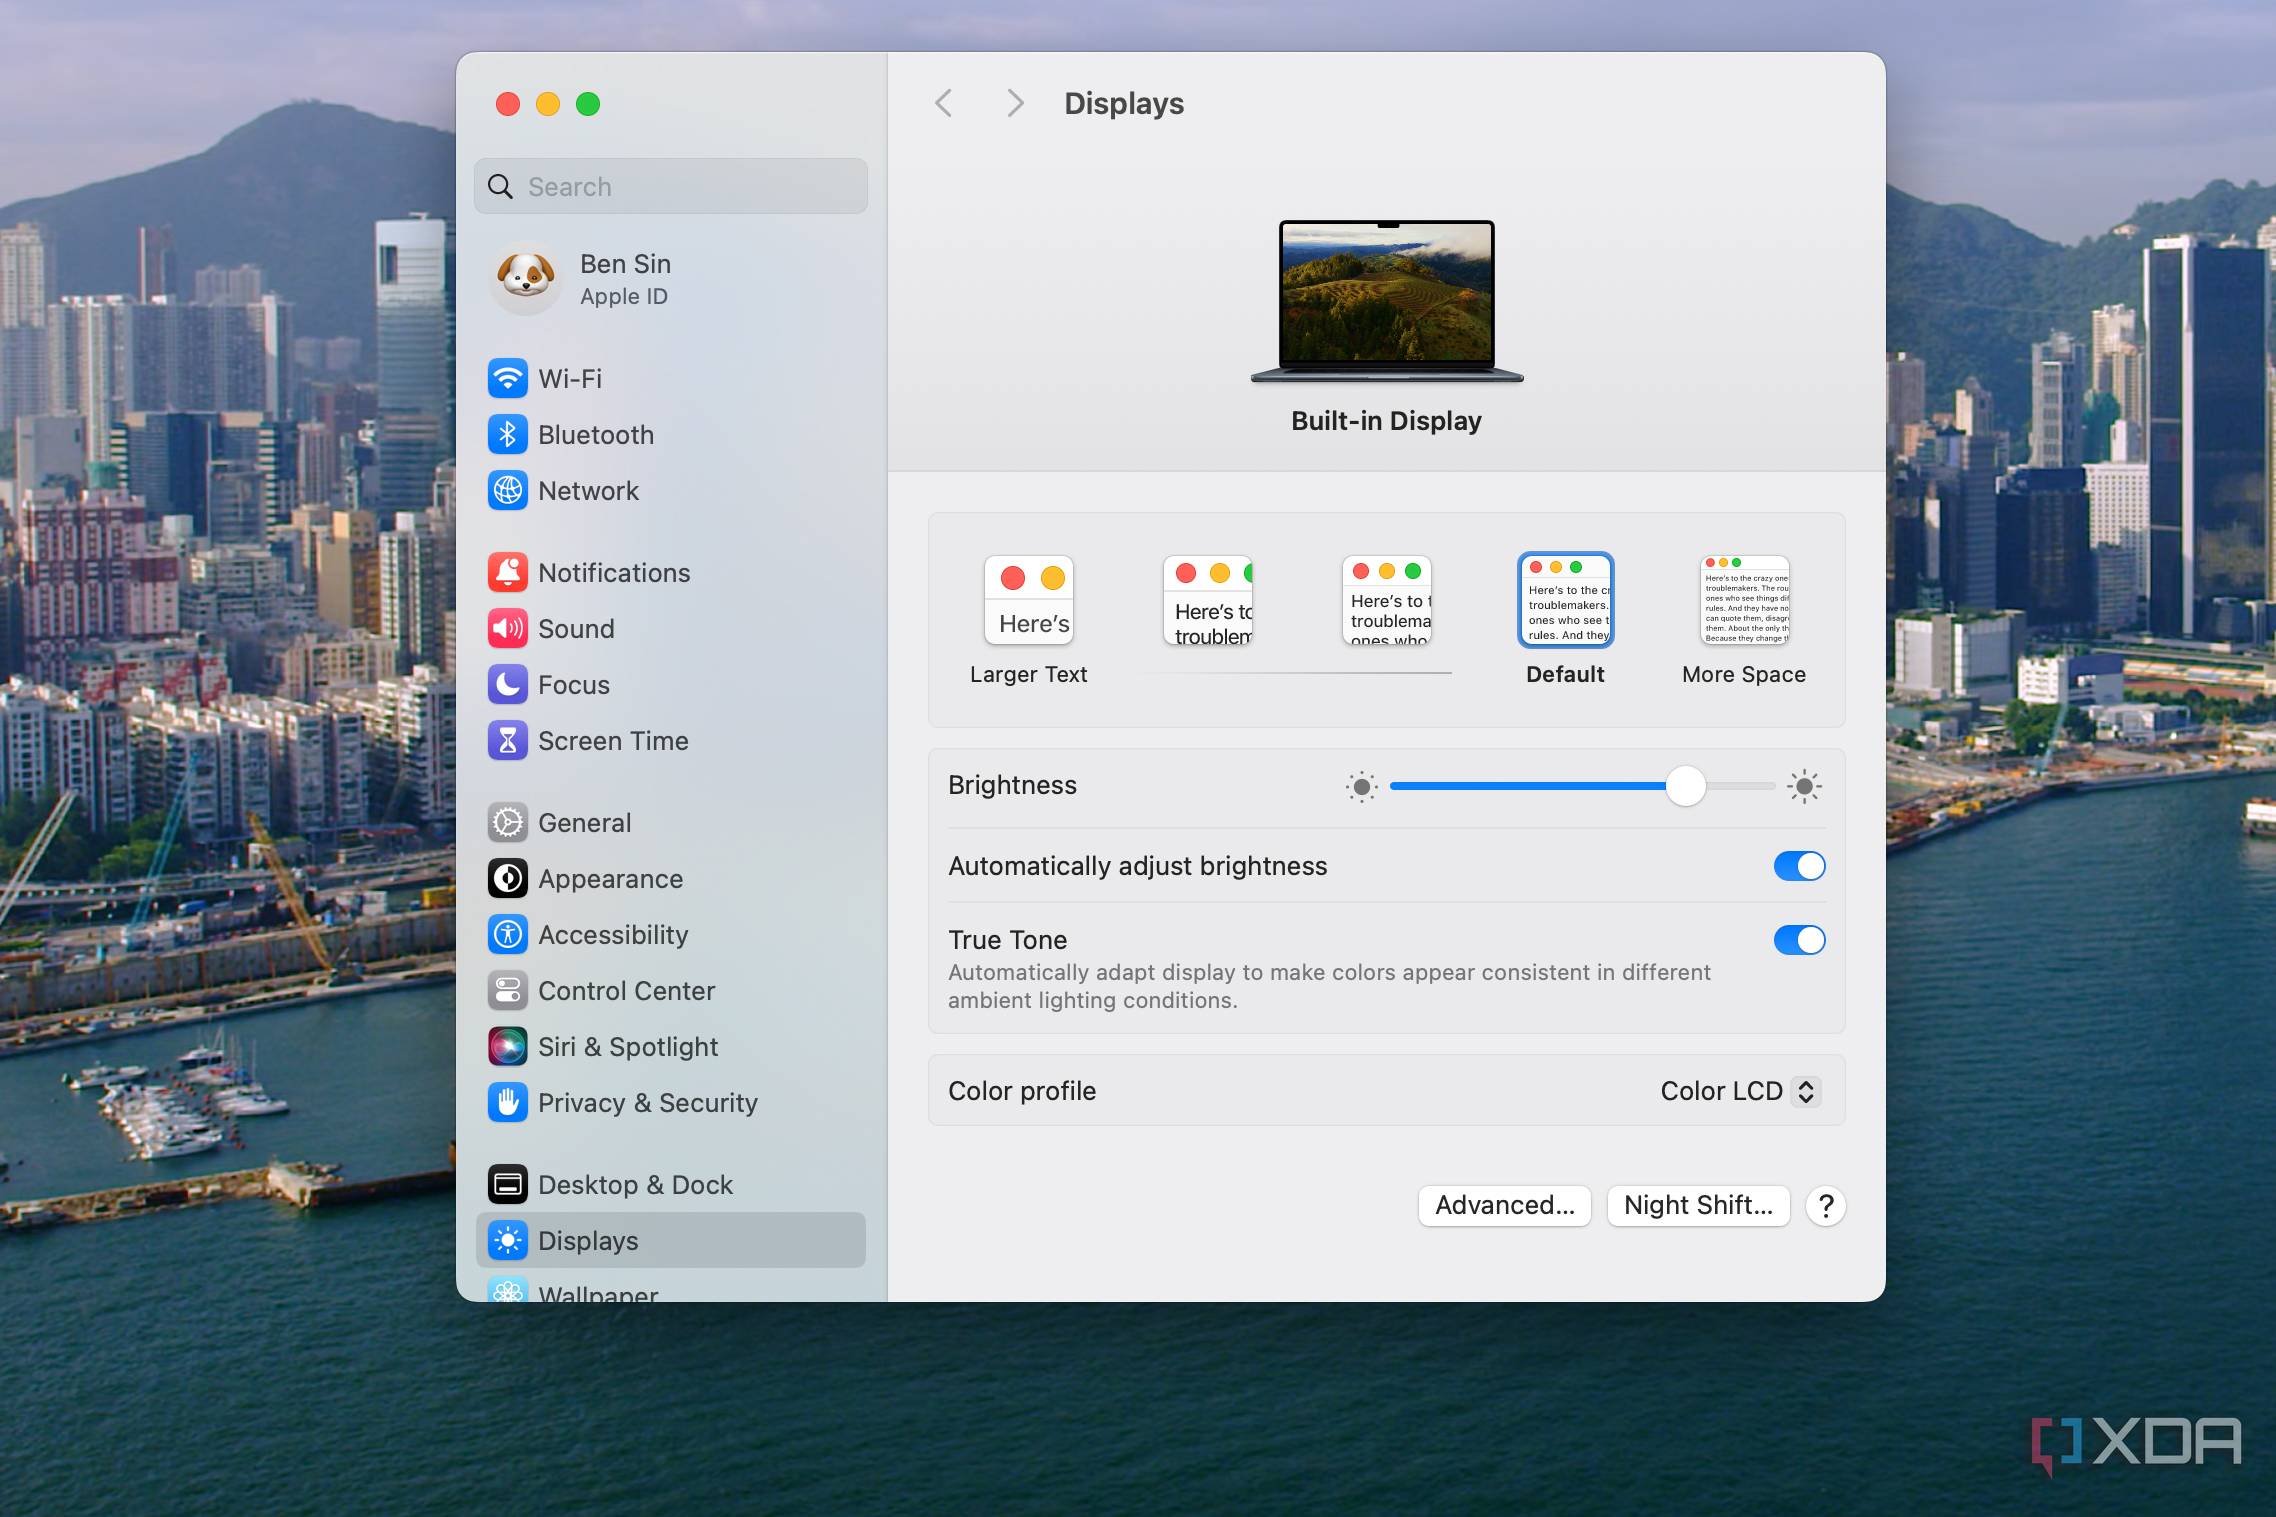This screenshot has height=1517, width=2276.
Task: Open the Screen Time hourglass icon
Action: [507, 740]
